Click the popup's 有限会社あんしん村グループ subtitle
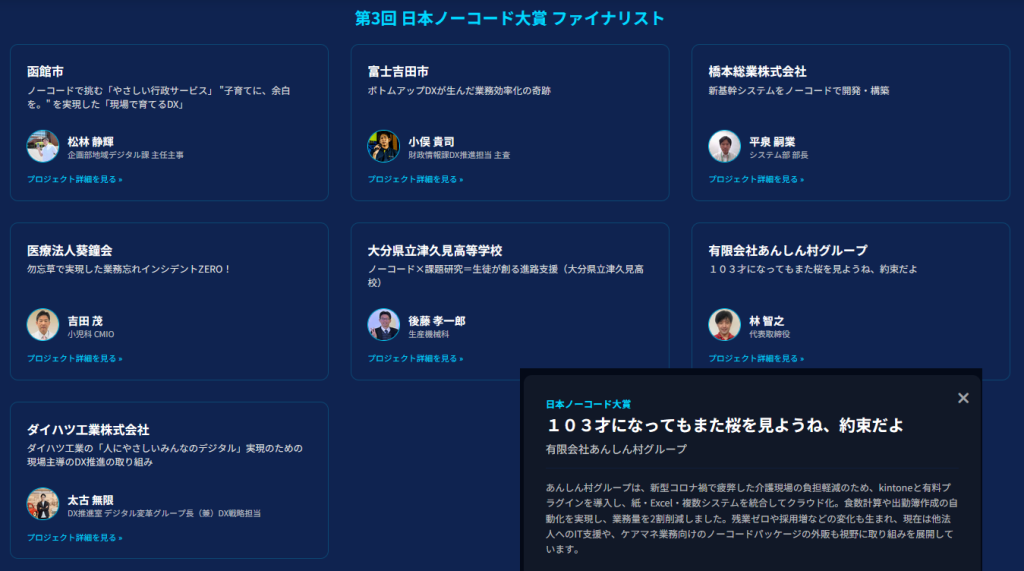This screenshot has width=1024, height=571. [616, 449]
